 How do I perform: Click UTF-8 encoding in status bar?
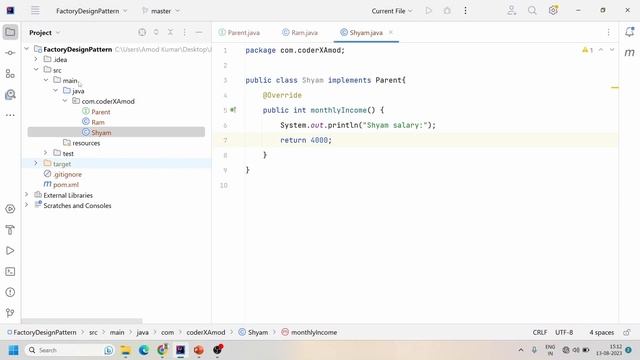pyautogui.click(x=564, y=332)
